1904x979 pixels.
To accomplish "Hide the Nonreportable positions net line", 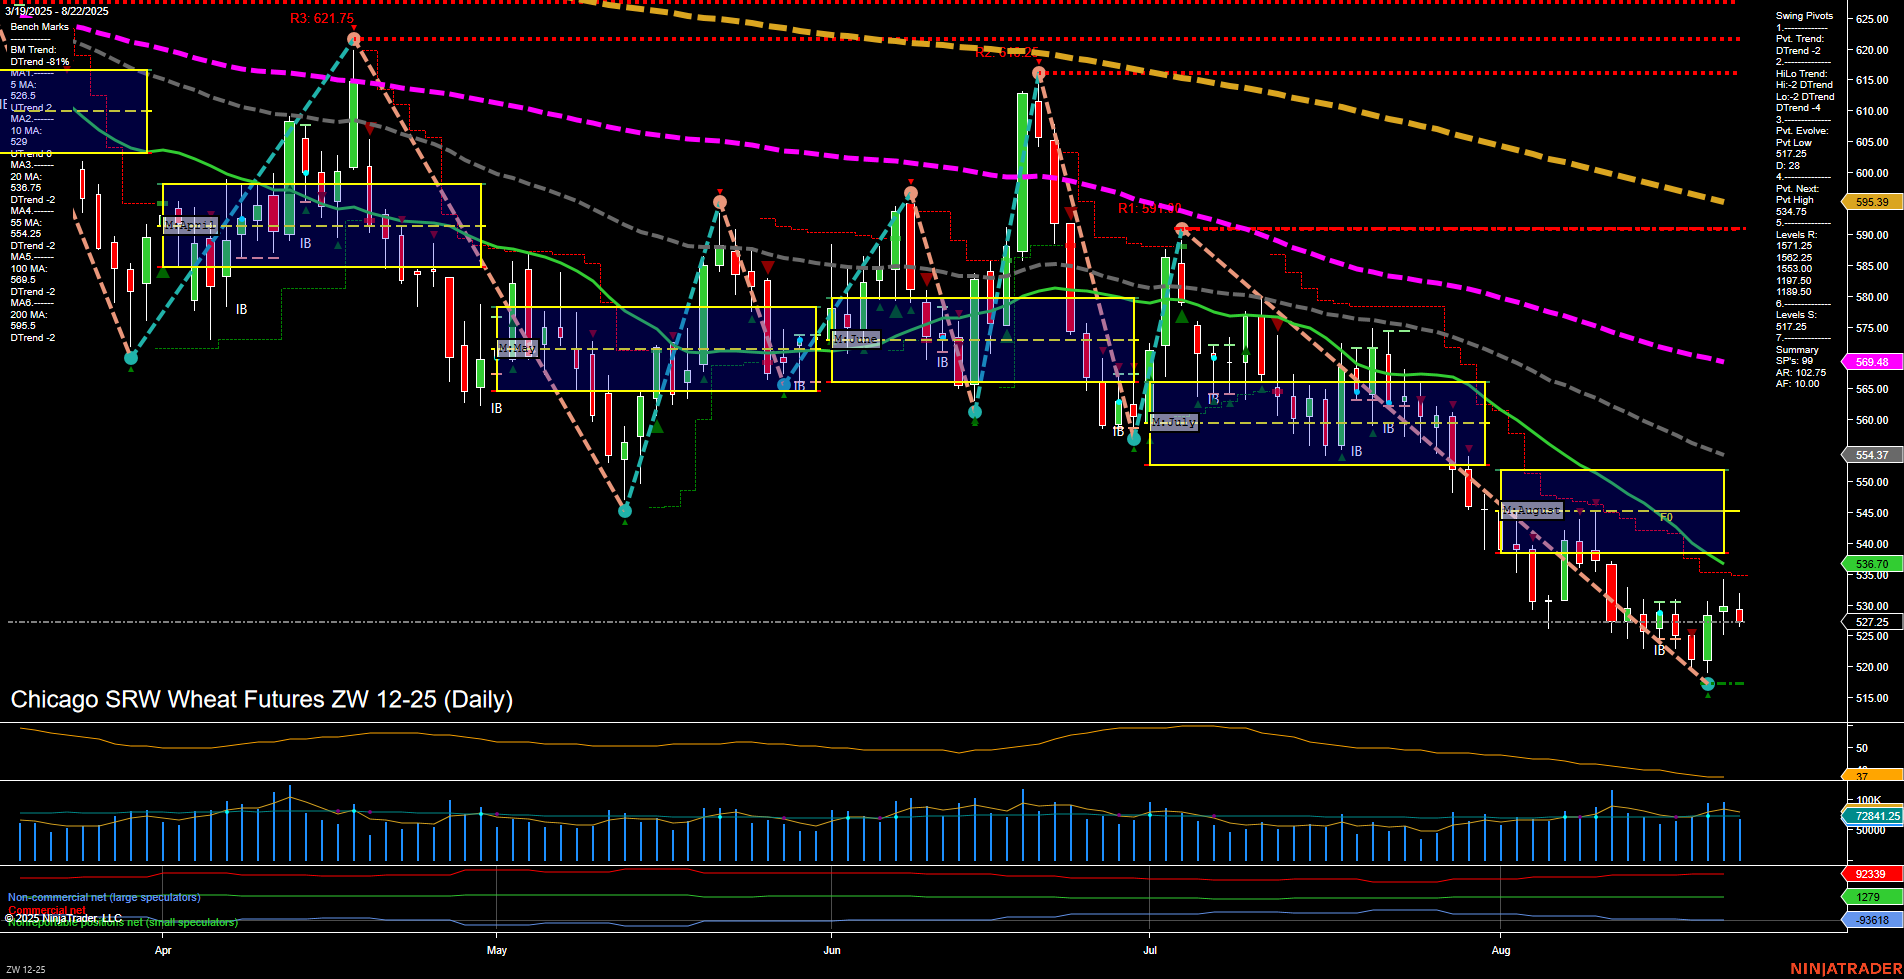I will pos(121,920).
